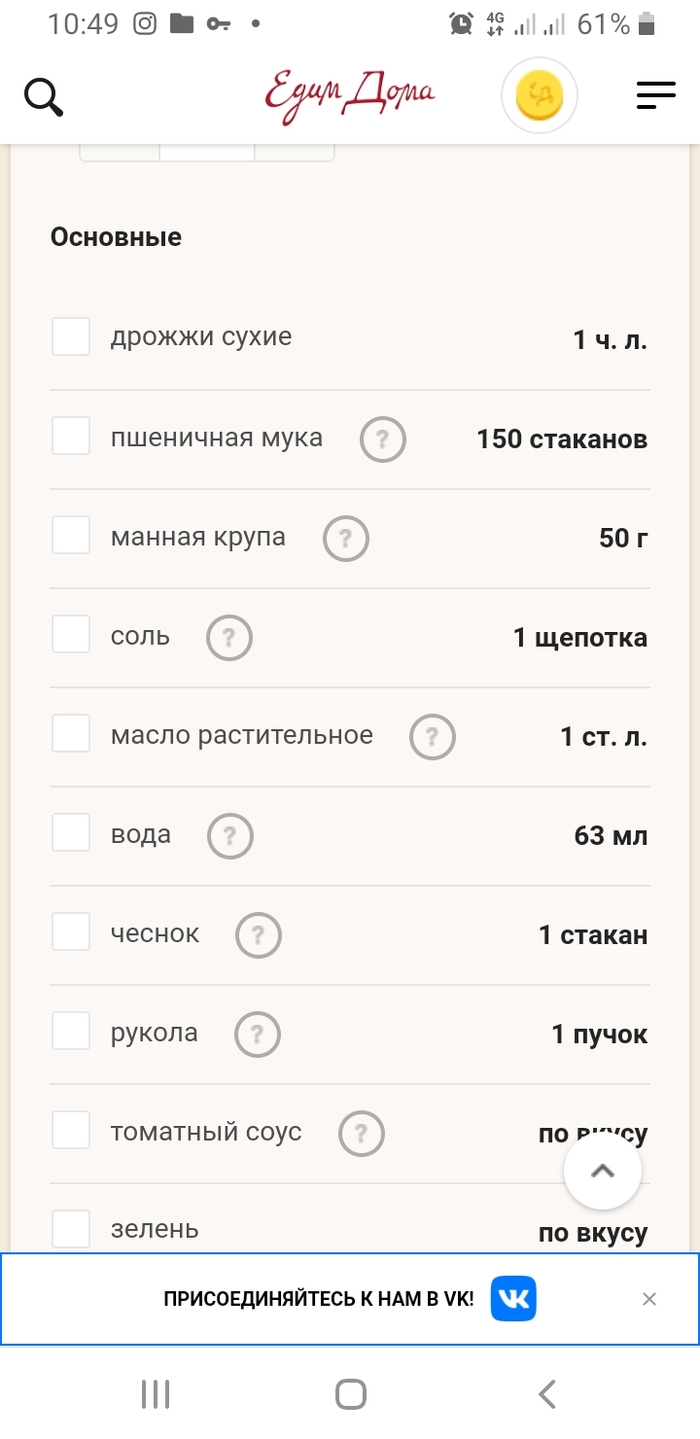Check the дрожжи сухие ingredient checkbox
This screenshot has height=1439, width=700.
pyautogui.click(x=70, y=336)
